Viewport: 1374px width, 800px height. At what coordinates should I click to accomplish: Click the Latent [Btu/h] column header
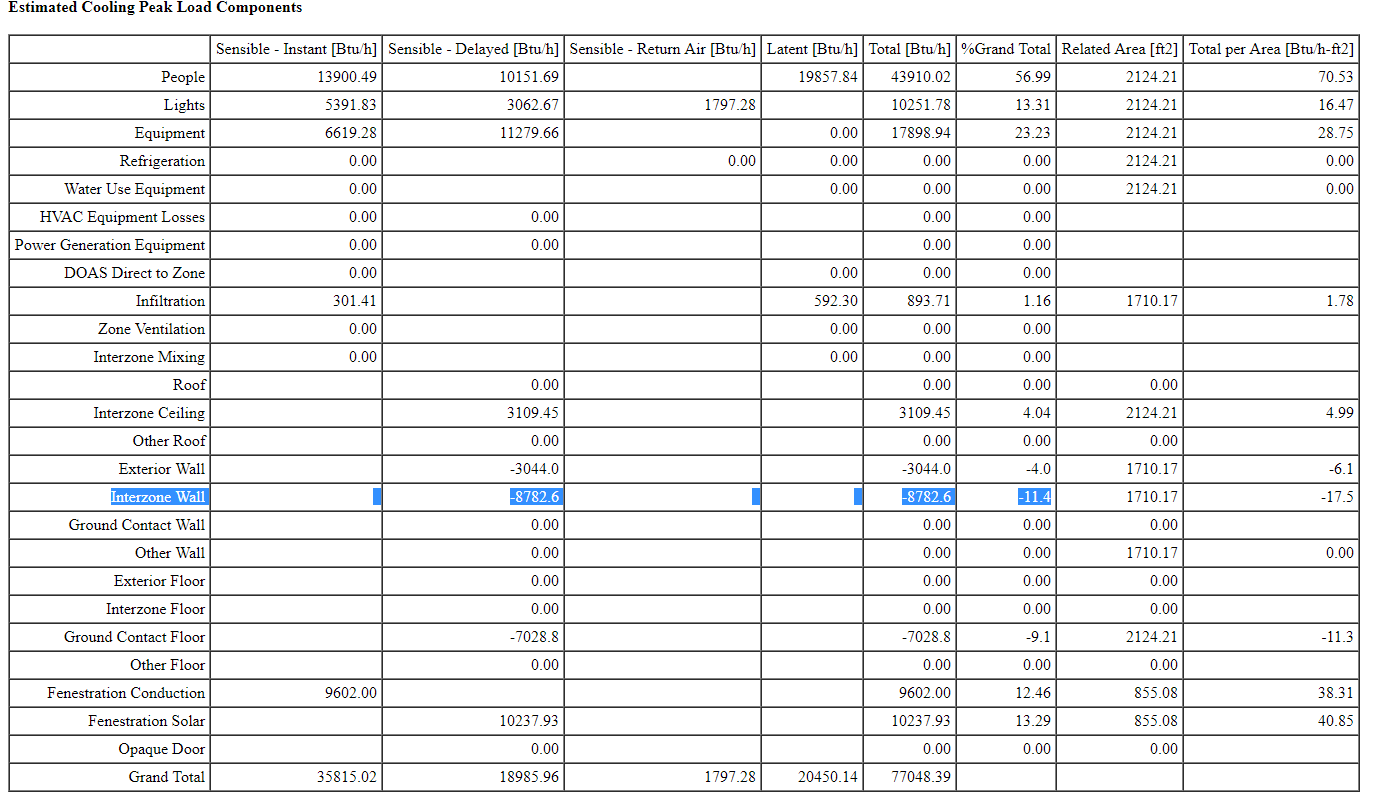coord(813,49)
